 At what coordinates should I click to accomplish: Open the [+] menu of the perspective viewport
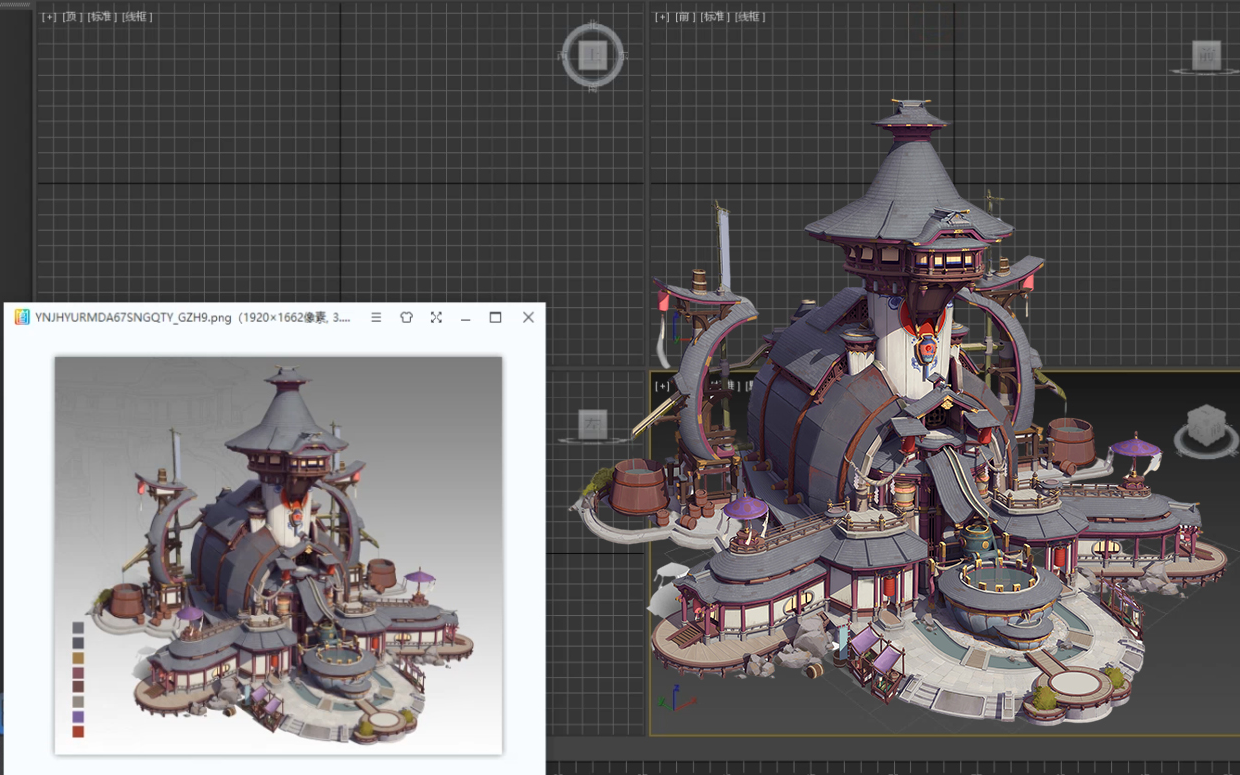tap(661, 386)
